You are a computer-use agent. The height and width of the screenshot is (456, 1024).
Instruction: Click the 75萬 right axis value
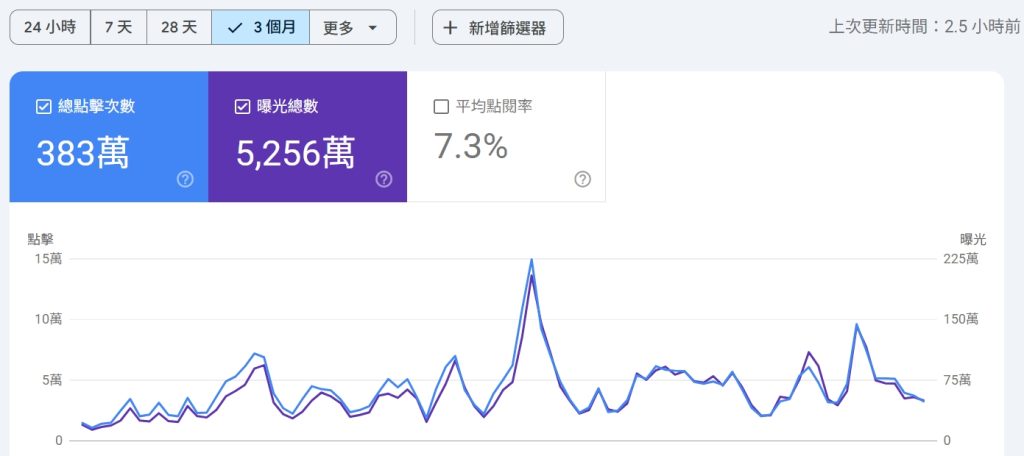click(x=959, y=380)
